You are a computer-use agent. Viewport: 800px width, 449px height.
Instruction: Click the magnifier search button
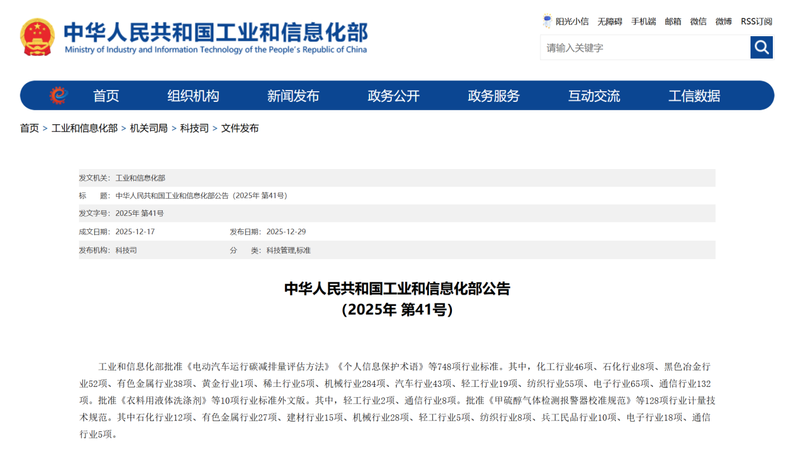coord(761,47)
